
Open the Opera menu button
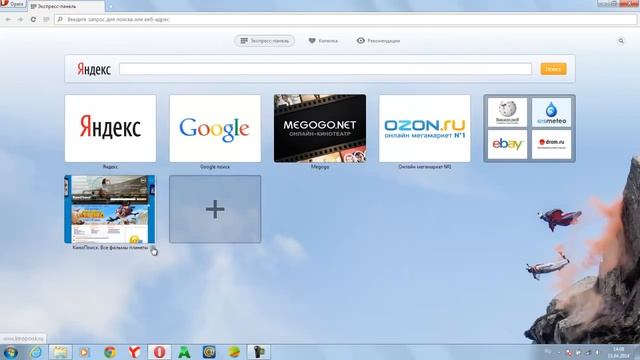[13, 4]
